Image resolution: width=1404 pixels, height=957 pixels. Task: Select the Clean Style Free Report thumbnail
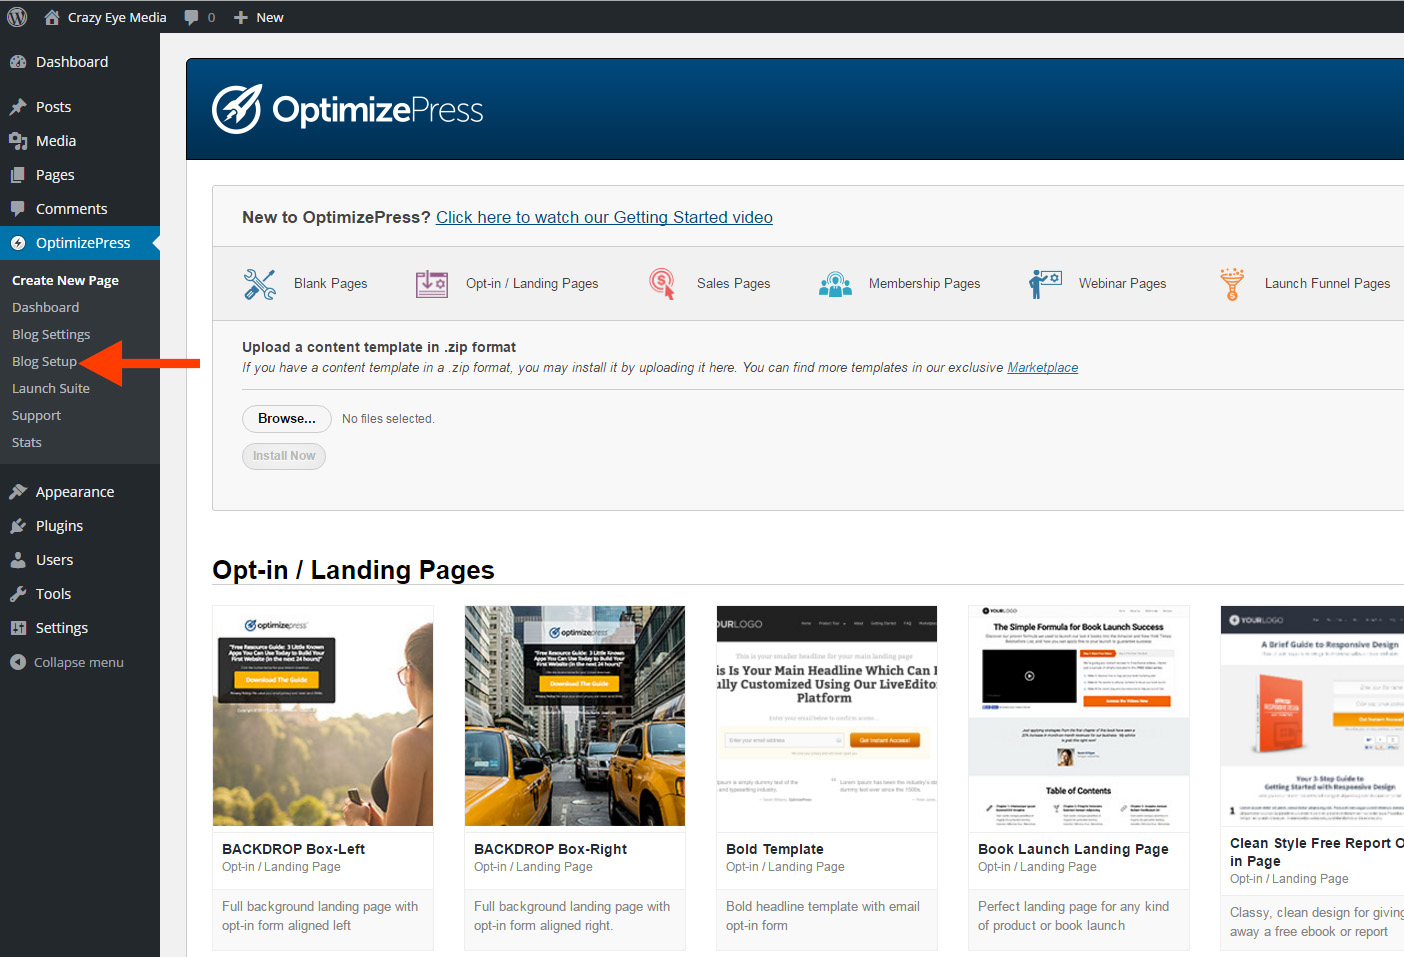point(1312,716)
